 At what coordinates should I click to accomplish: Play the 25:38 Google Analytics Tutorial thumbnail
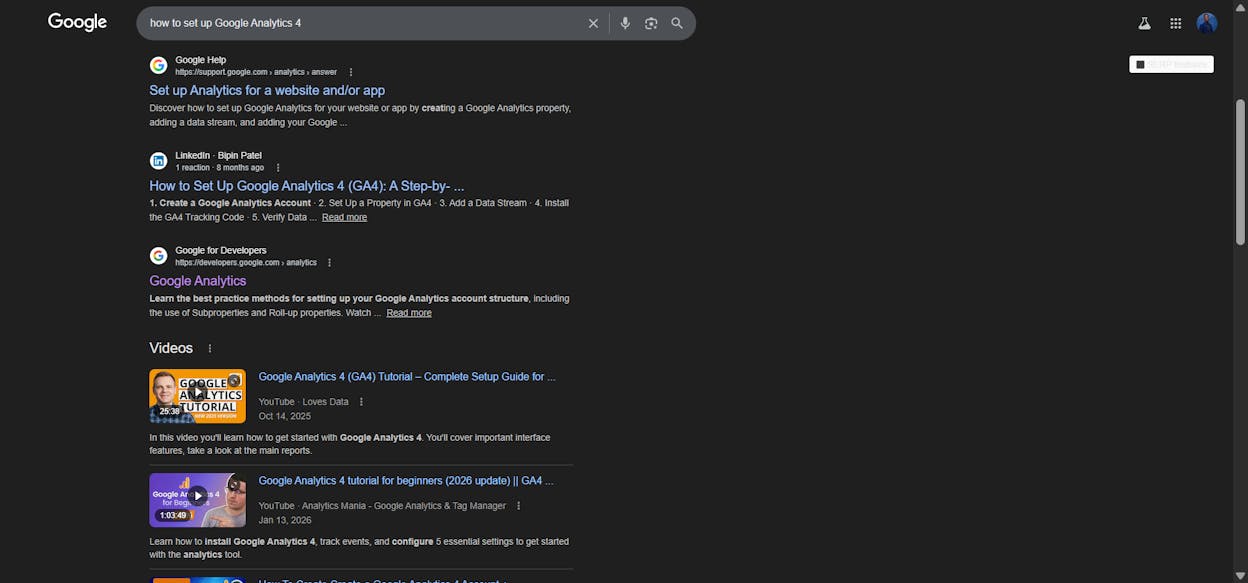(x=197, y=396)
